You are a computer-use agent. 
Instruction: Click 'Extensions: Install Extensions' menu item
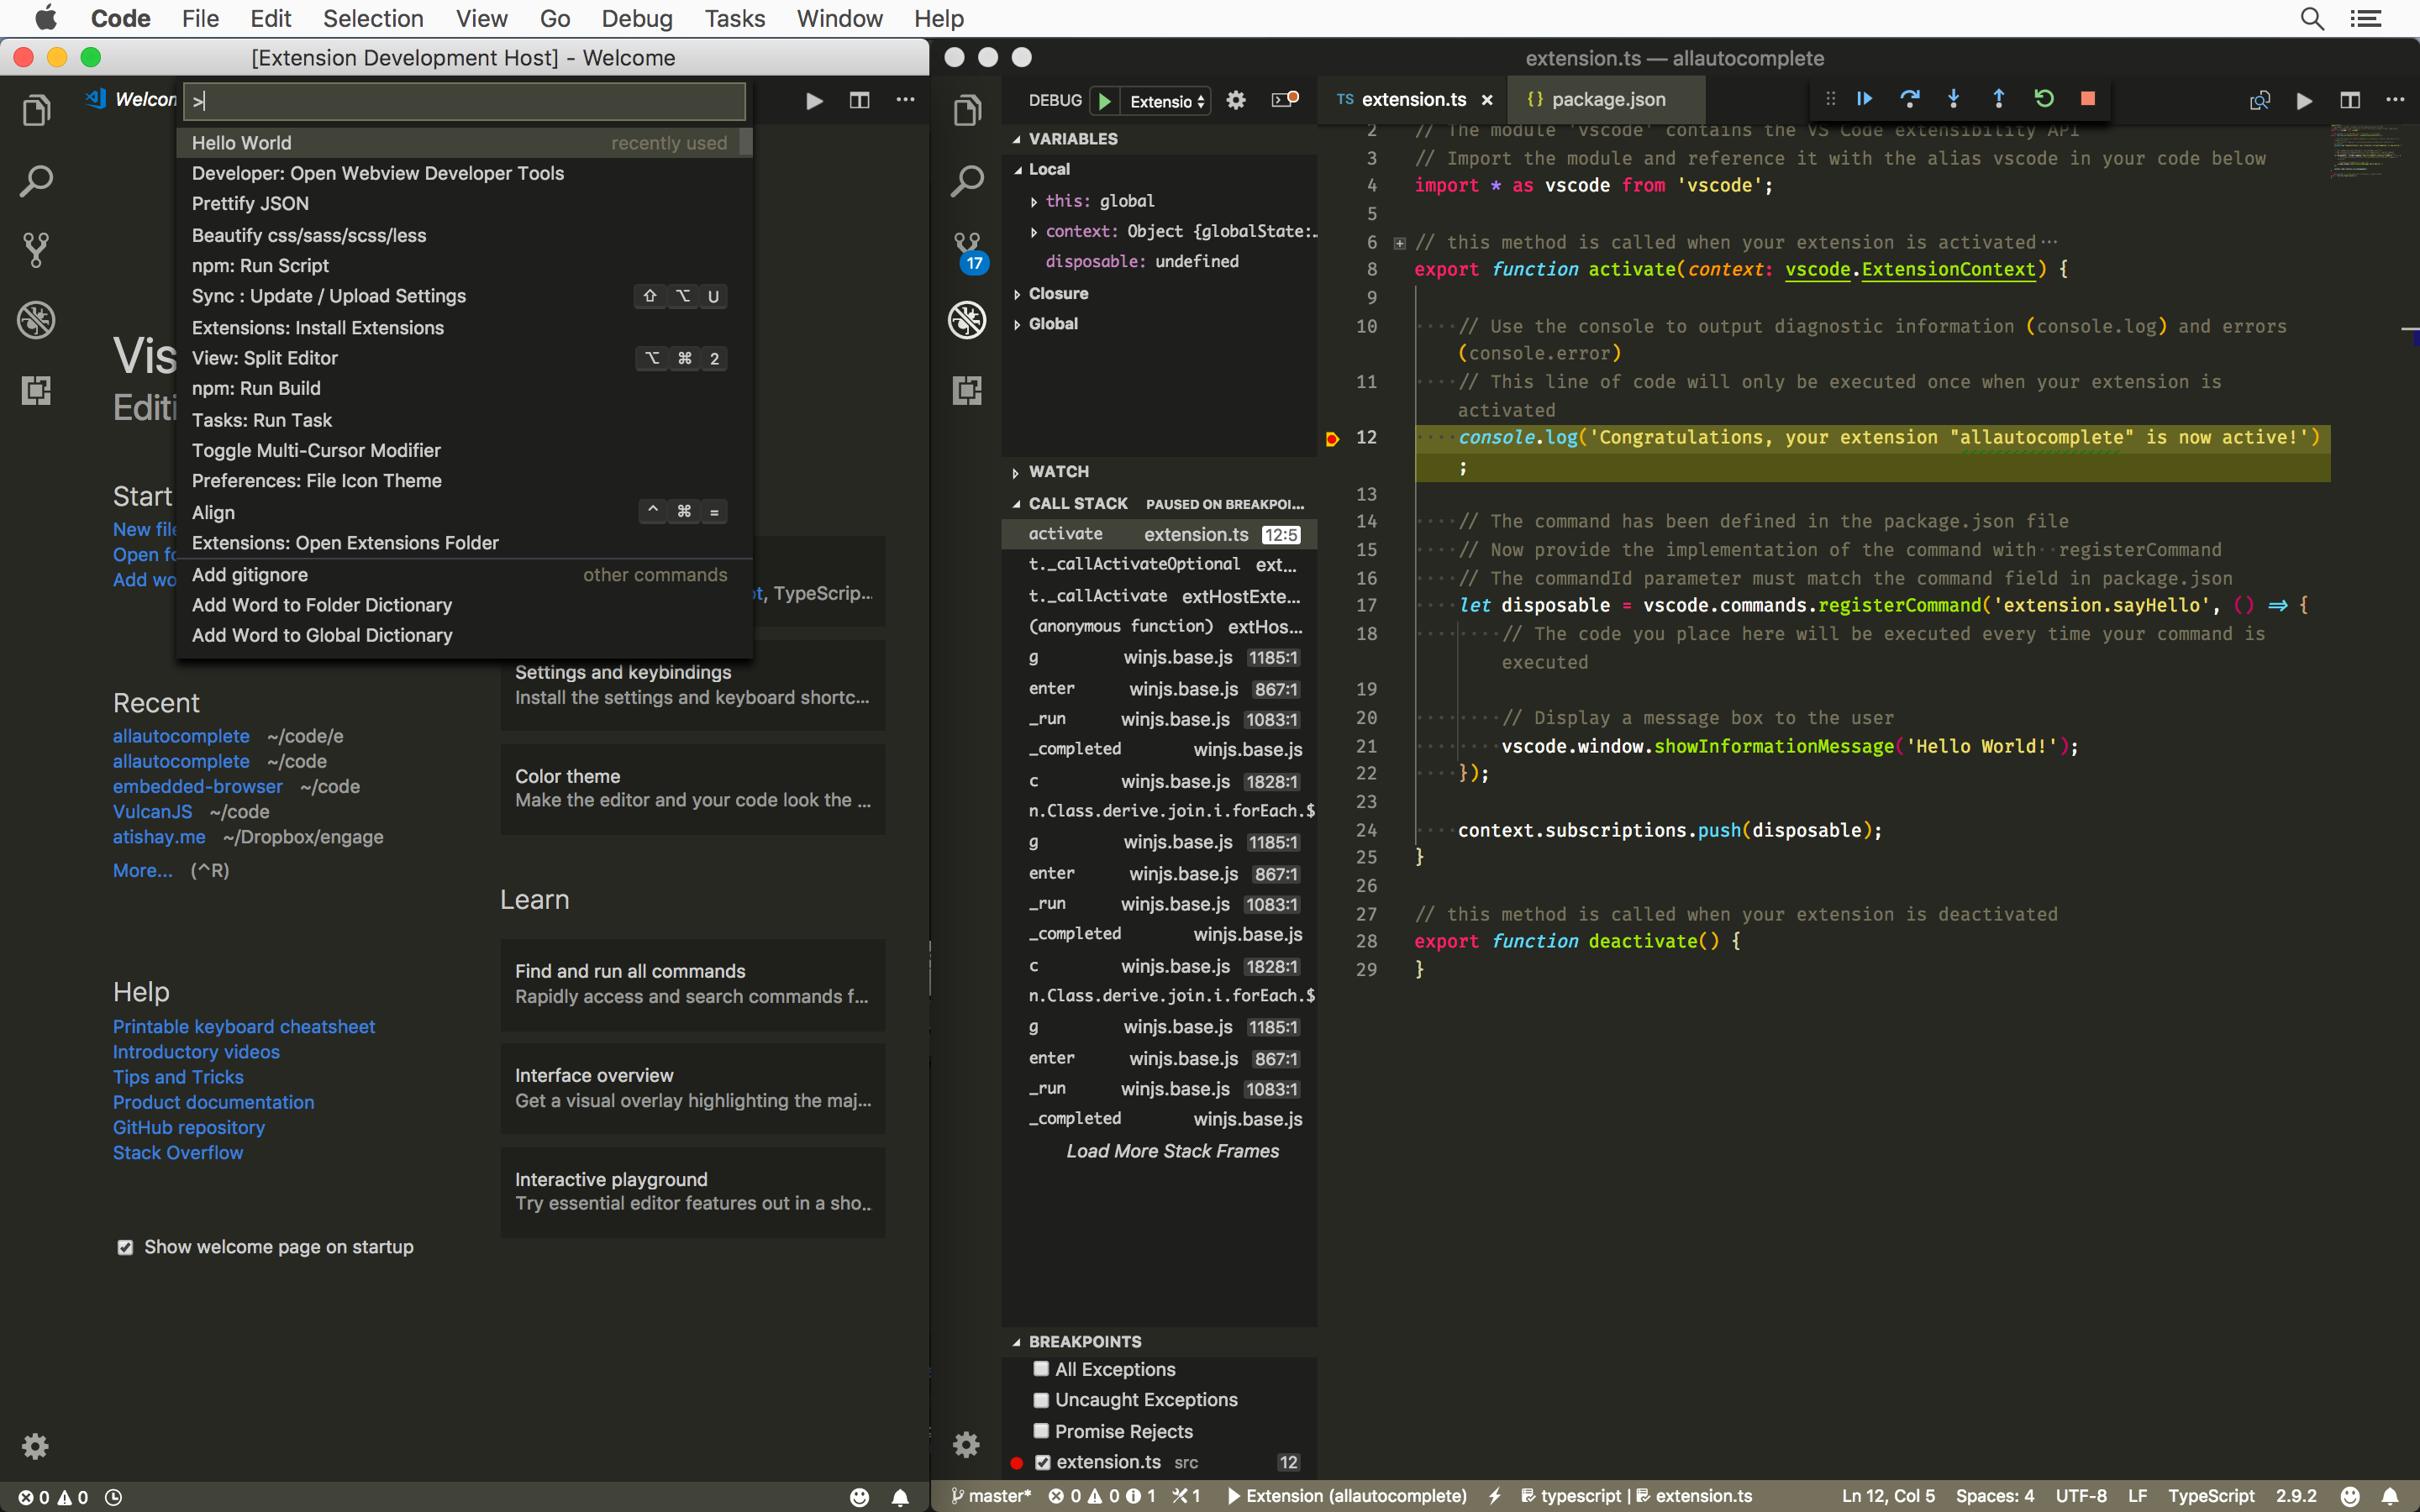tap(318, 328)
